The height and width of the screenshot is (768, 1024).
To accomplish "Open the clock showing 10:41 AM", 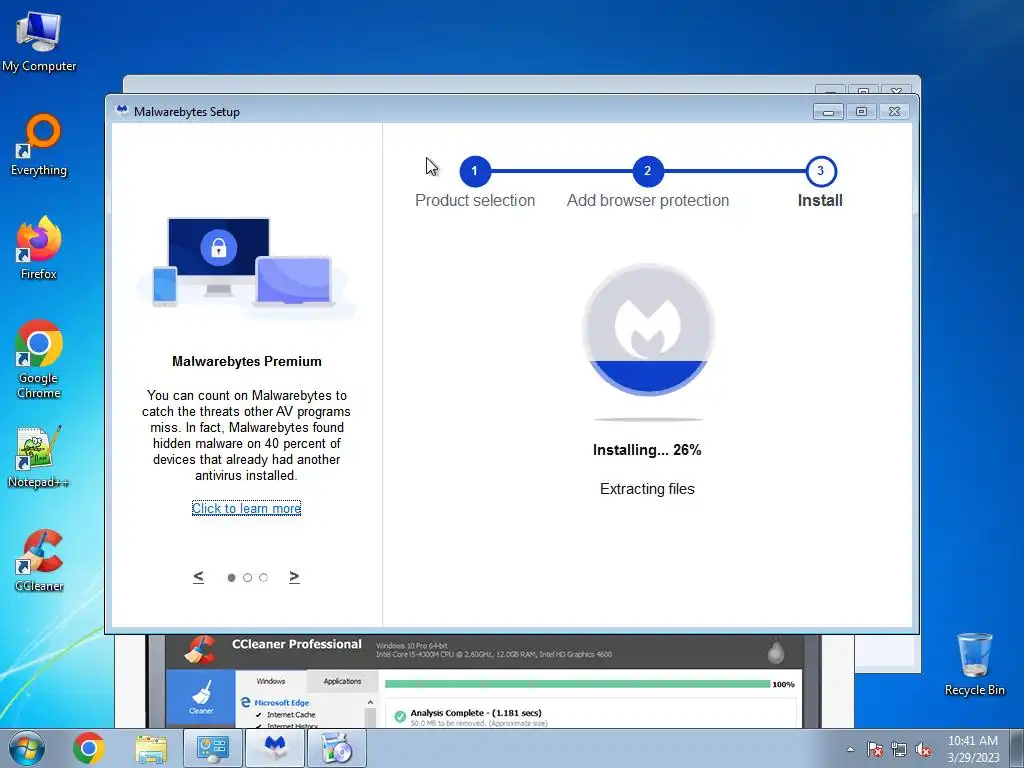I will (973, 749).
